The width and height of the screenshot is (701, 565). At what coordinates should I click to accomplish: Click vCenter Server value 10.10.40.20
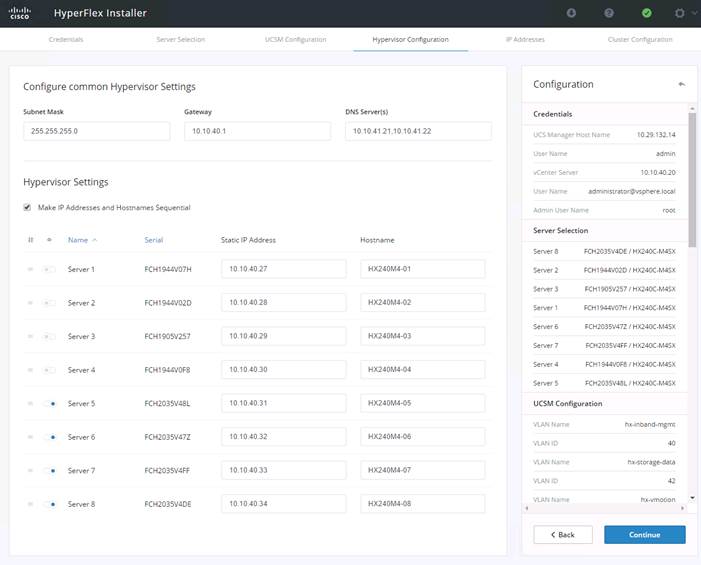(658, 172)
